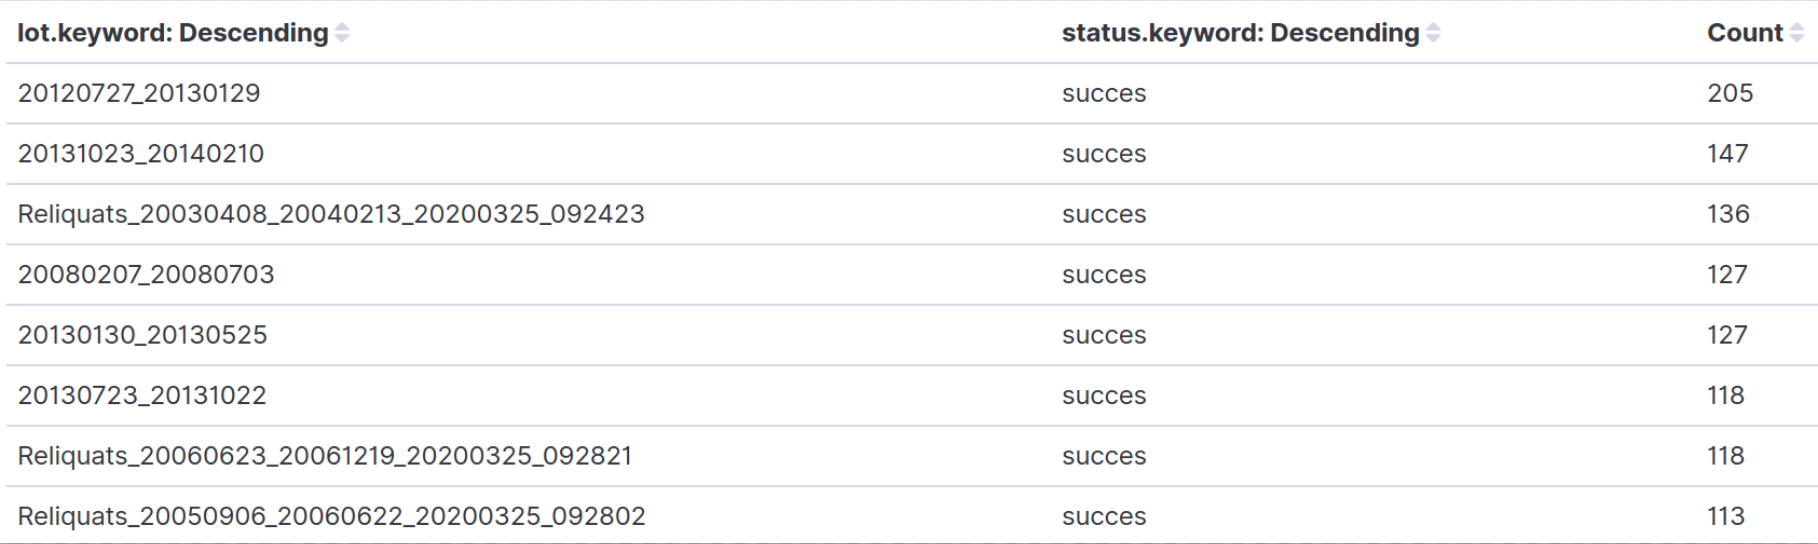Click succes status in first row
Viewport: 1818px width, 544px height.
click(x=1104, y=94)
